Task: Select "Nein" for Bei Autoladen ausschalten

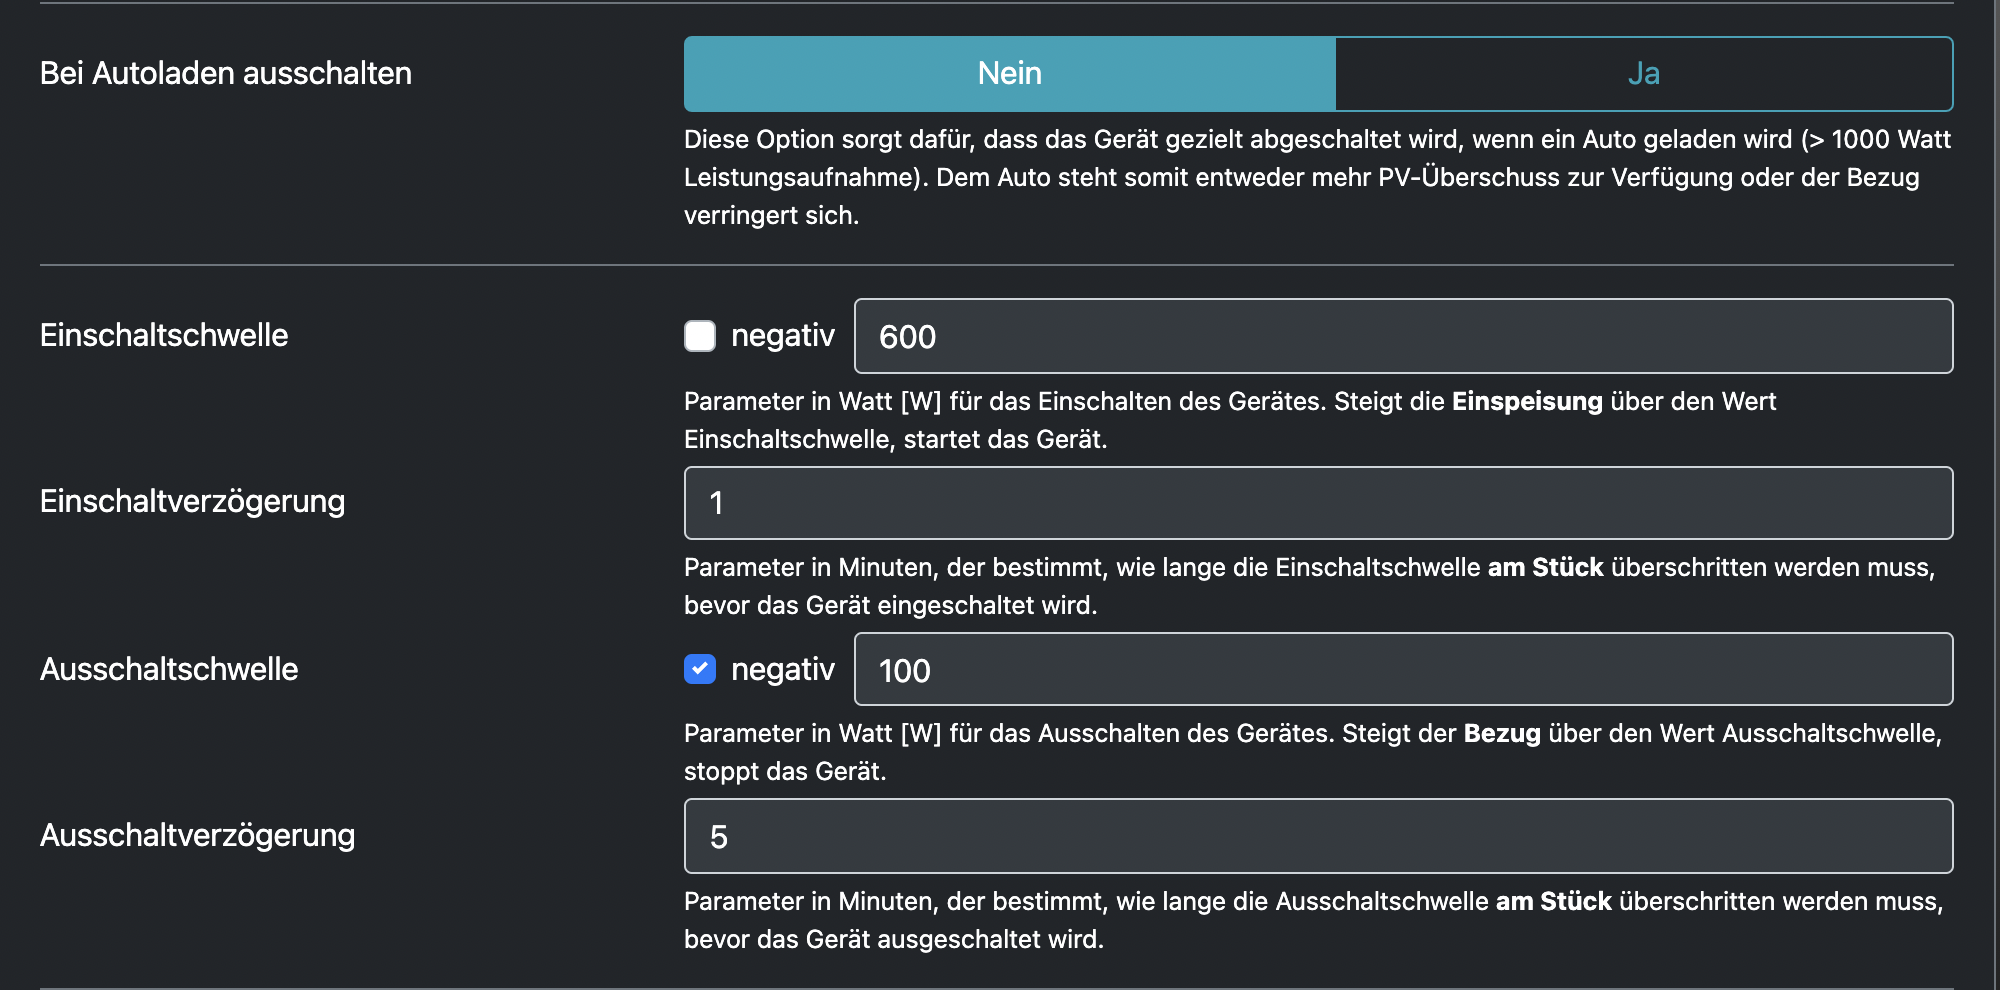Action: 1010,74
